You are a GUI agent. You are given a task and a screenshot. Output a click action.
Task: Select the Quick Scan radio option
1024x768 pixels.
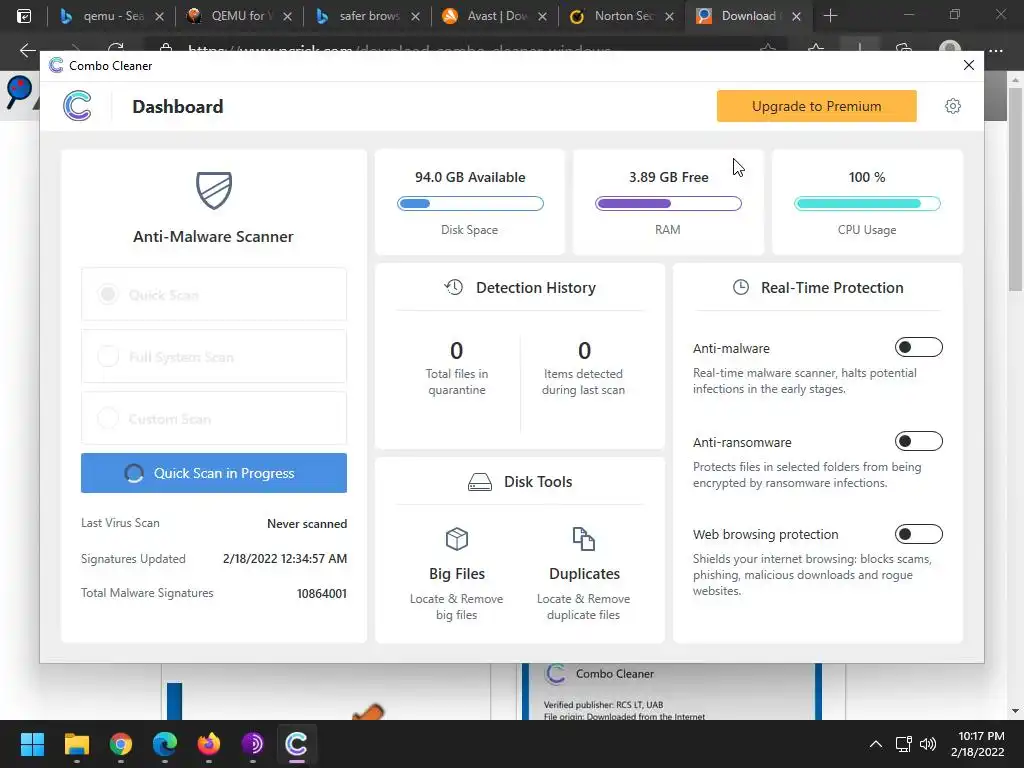[x=214, y=295]
